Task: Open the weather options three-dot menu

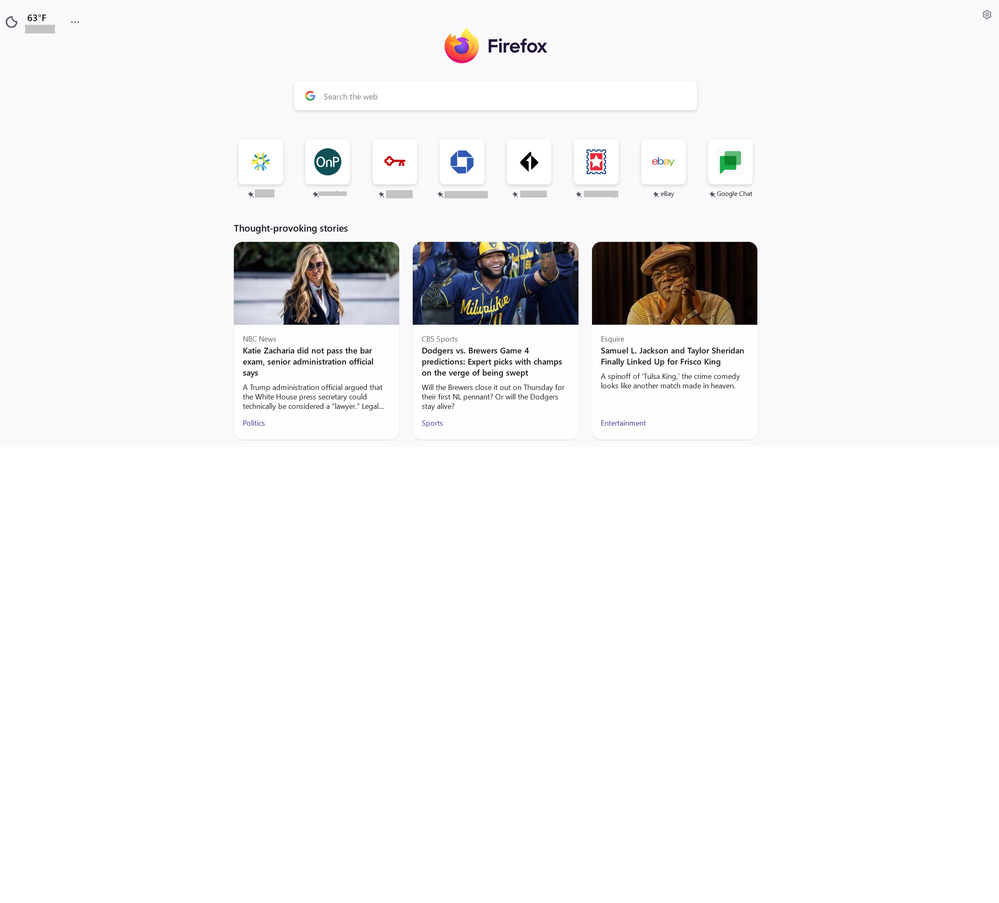Action: pos(75,22)
